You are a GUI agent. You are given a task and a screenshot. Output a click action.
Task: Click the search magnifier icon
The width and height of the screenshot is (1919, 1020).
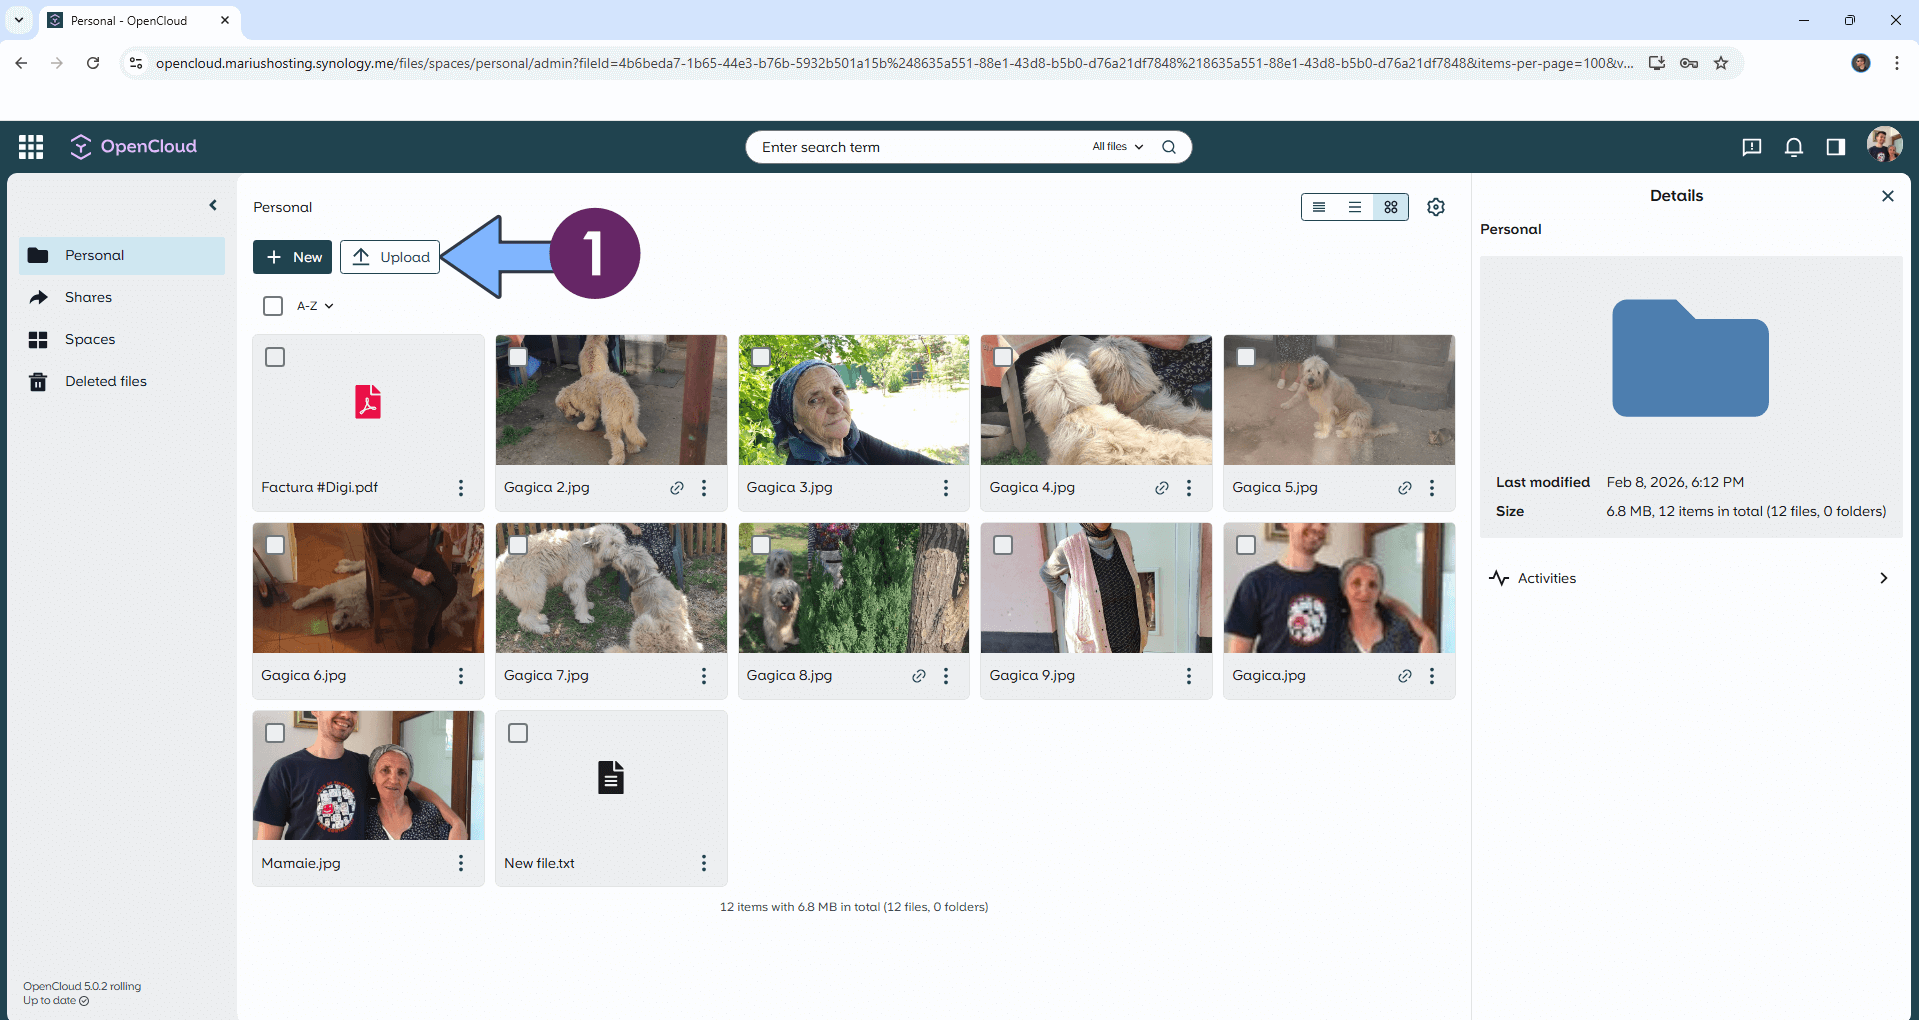[1168, 147]
